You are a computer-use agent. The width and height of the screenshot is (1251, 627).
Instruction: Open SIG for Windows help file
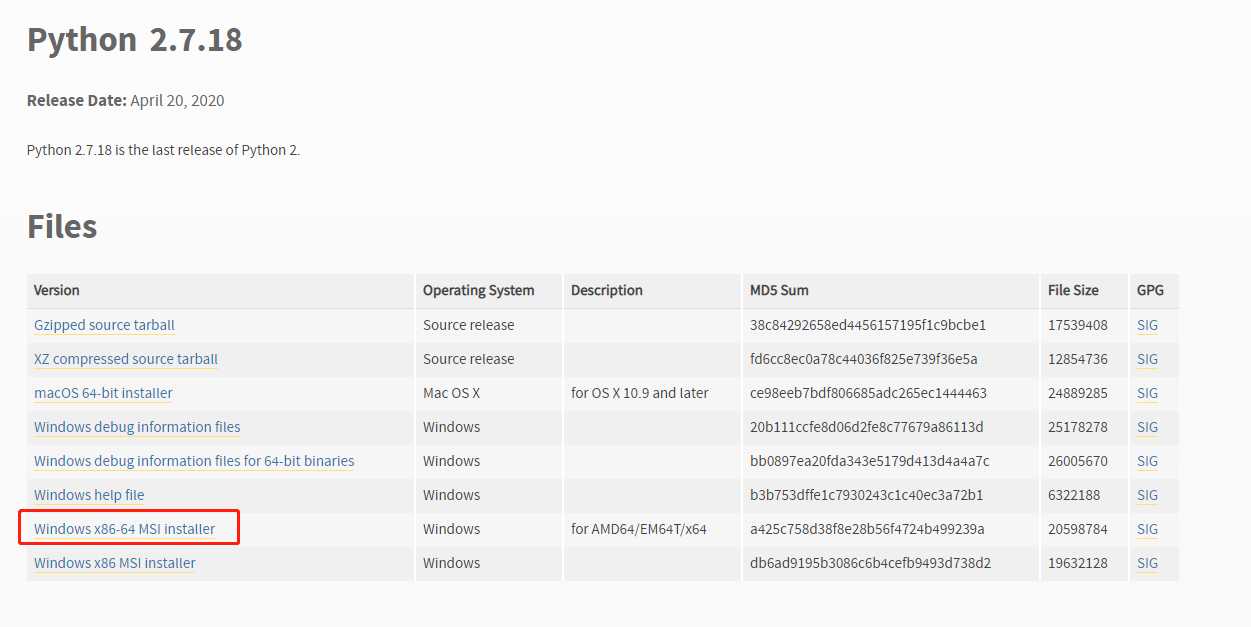tap(1147, 495)
